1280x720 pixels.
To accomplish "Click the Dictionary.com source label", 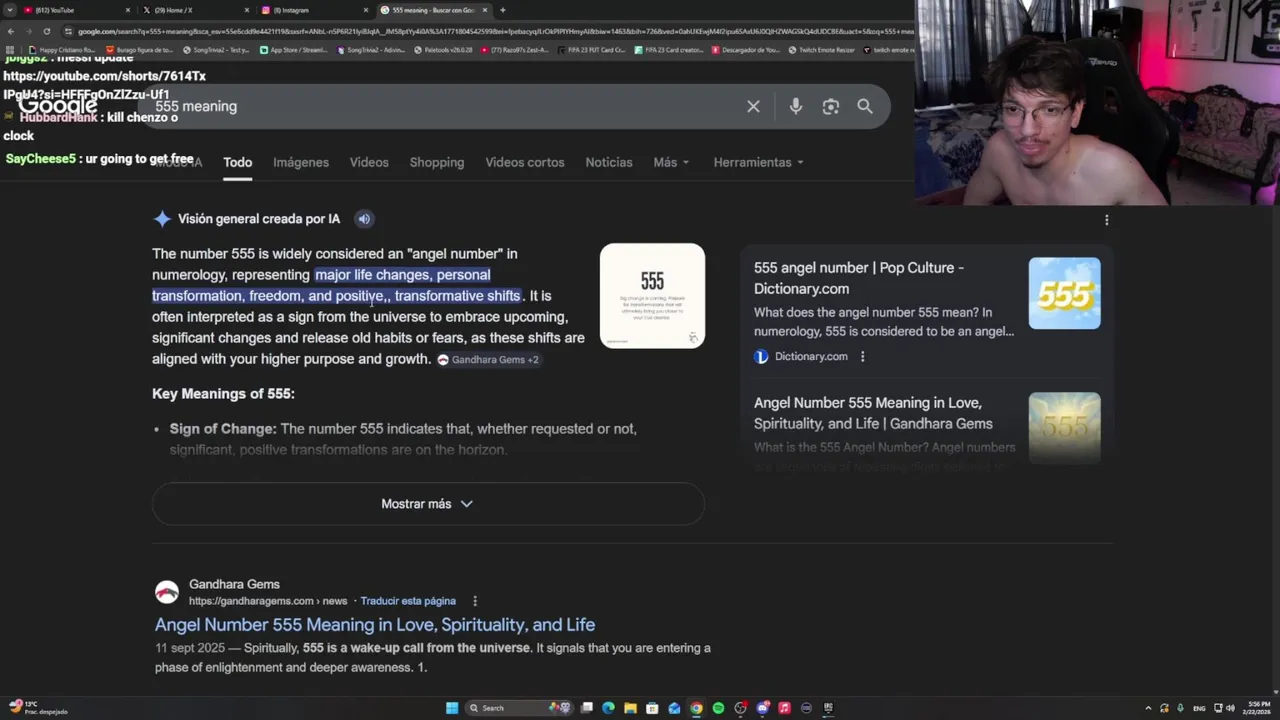I will [x=811, y=356].
